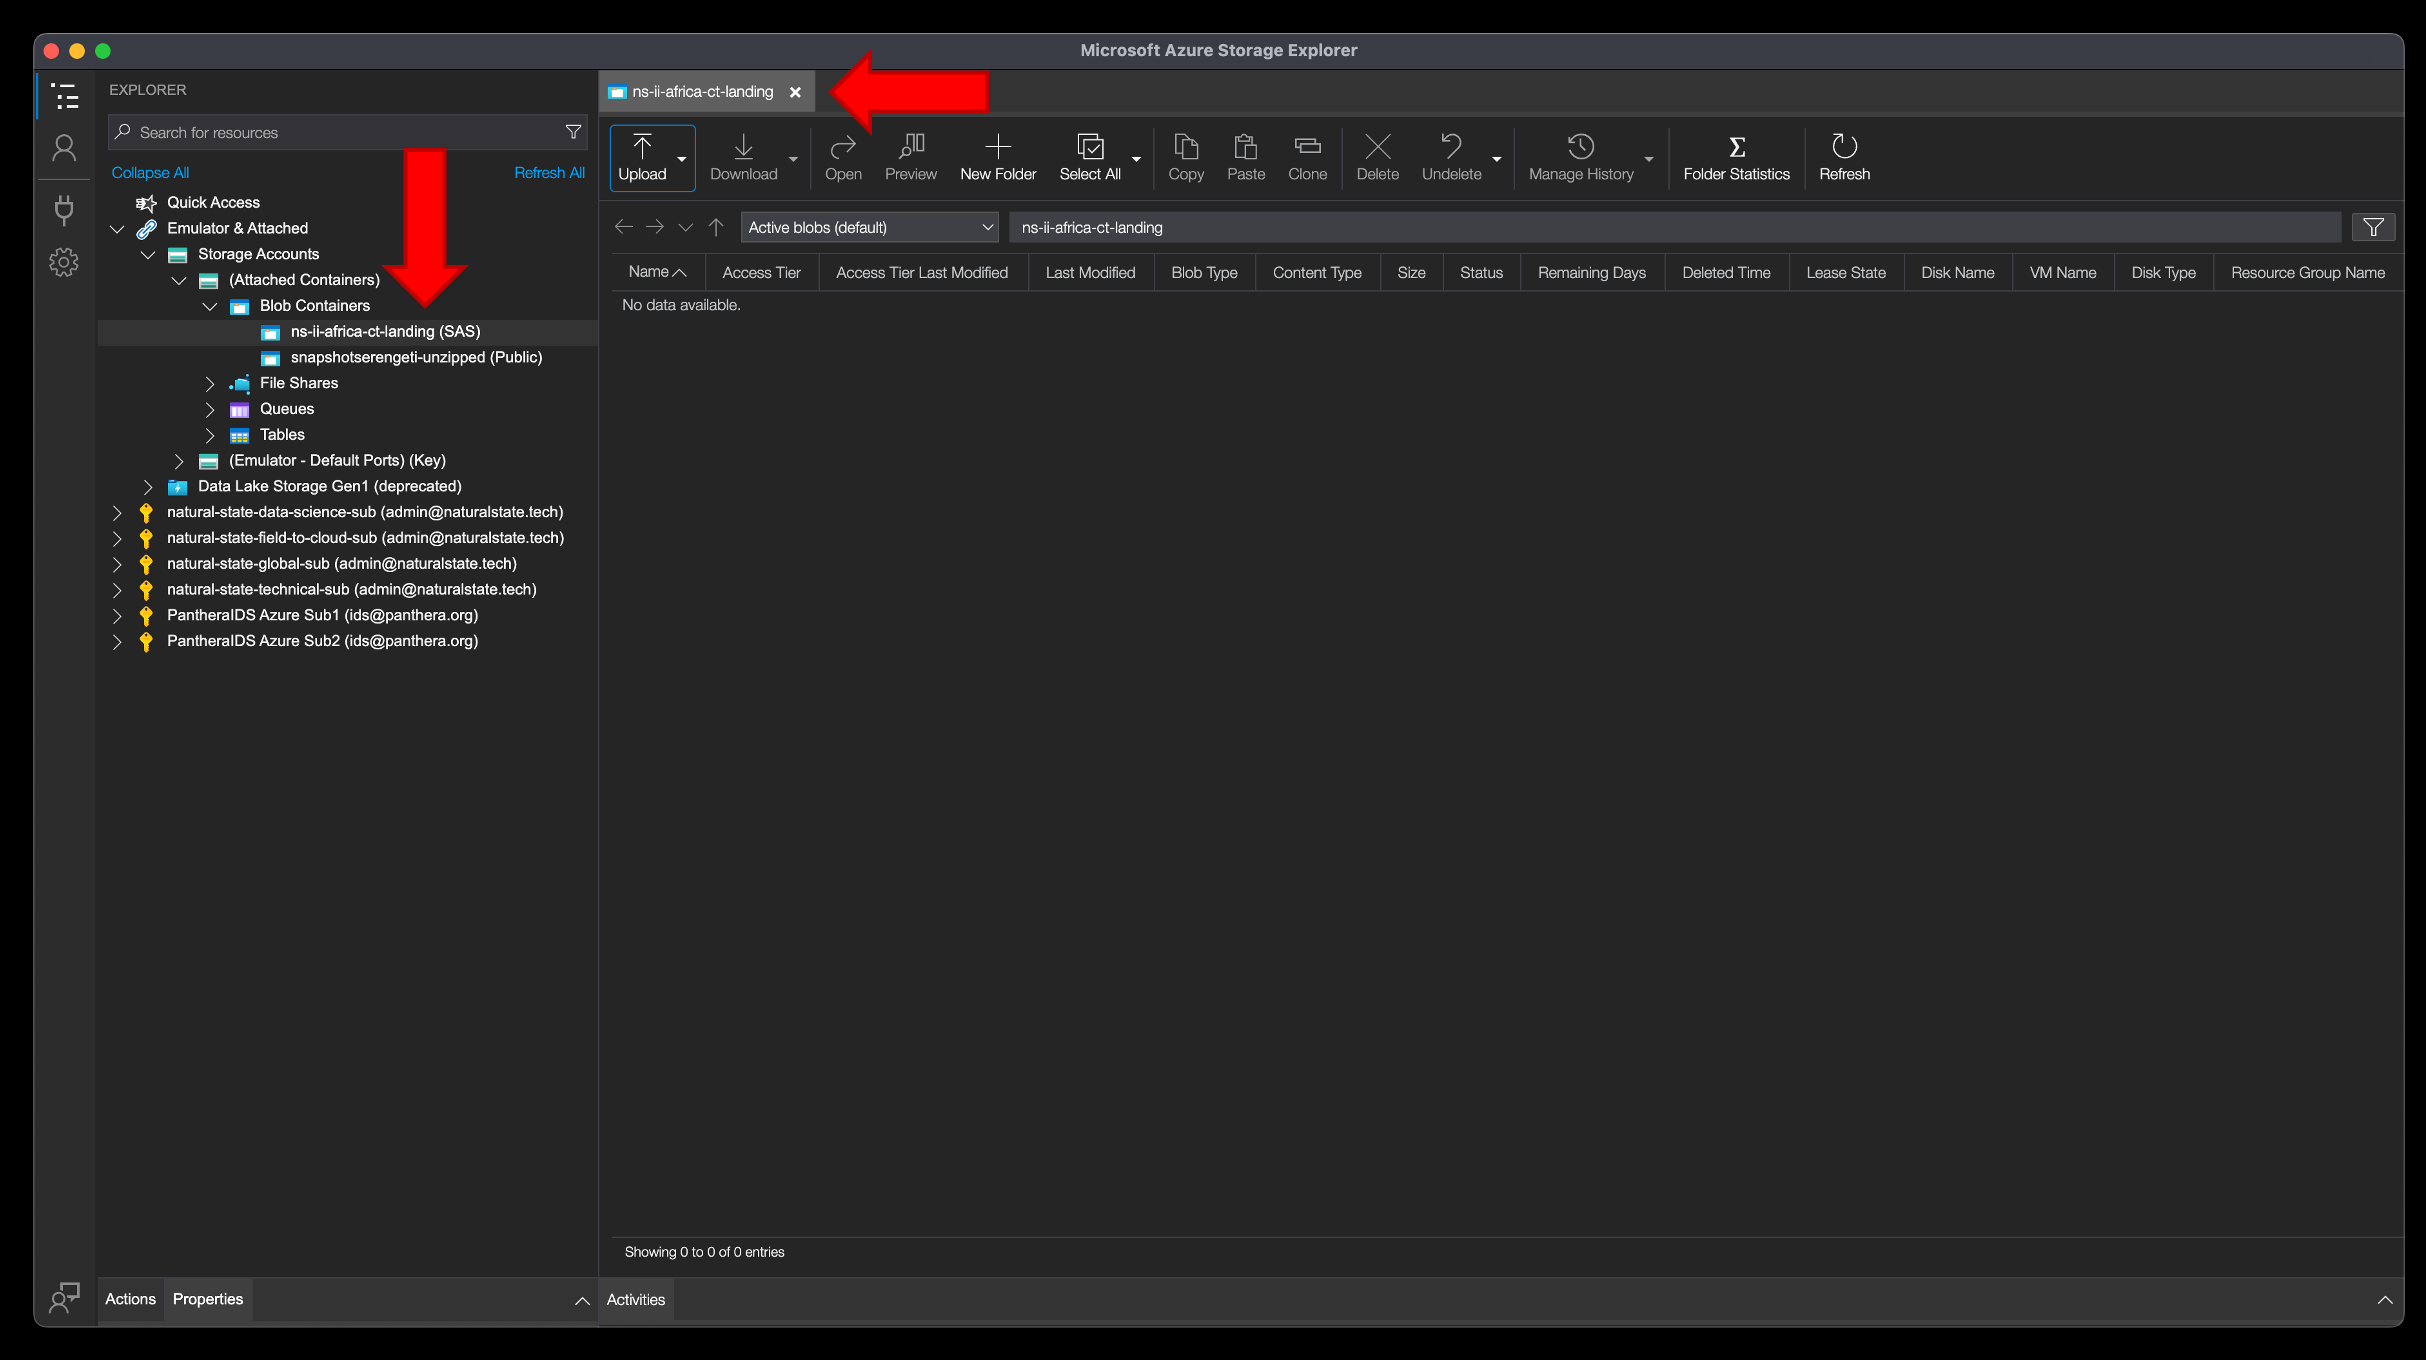This screenshot has height=1360, width=2426.
Task: Refresh the container view via toolbar
Action: point(1844,158)
